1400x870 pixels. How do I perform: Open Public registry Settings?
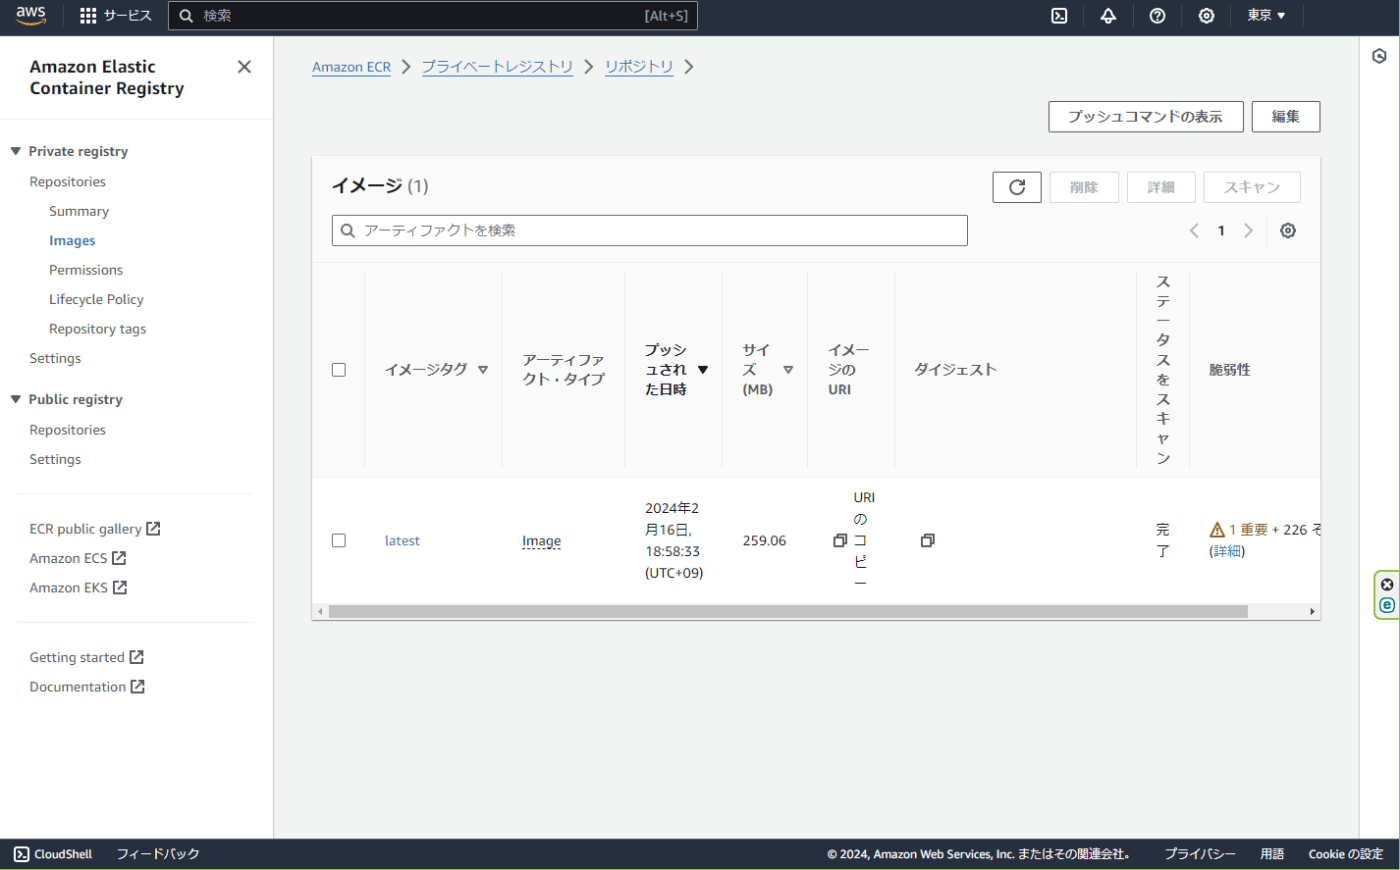[x=55, y=460]
